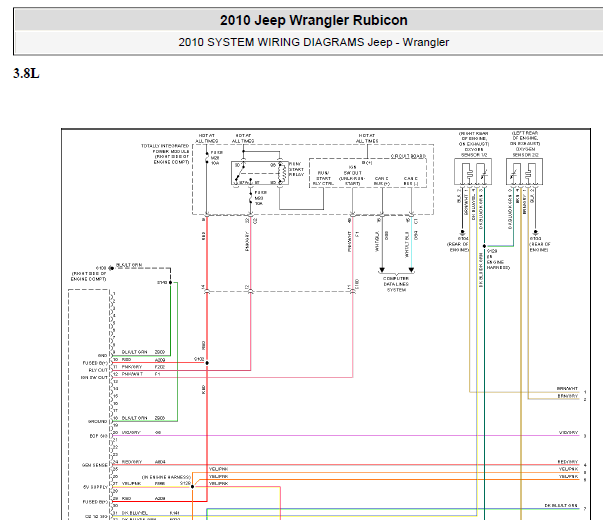Image resolution: width=603 pixels, height=520 pixels.
Task: Click the G104 ground symbol under sensor 1/2
Action: (x=462, y=232)
